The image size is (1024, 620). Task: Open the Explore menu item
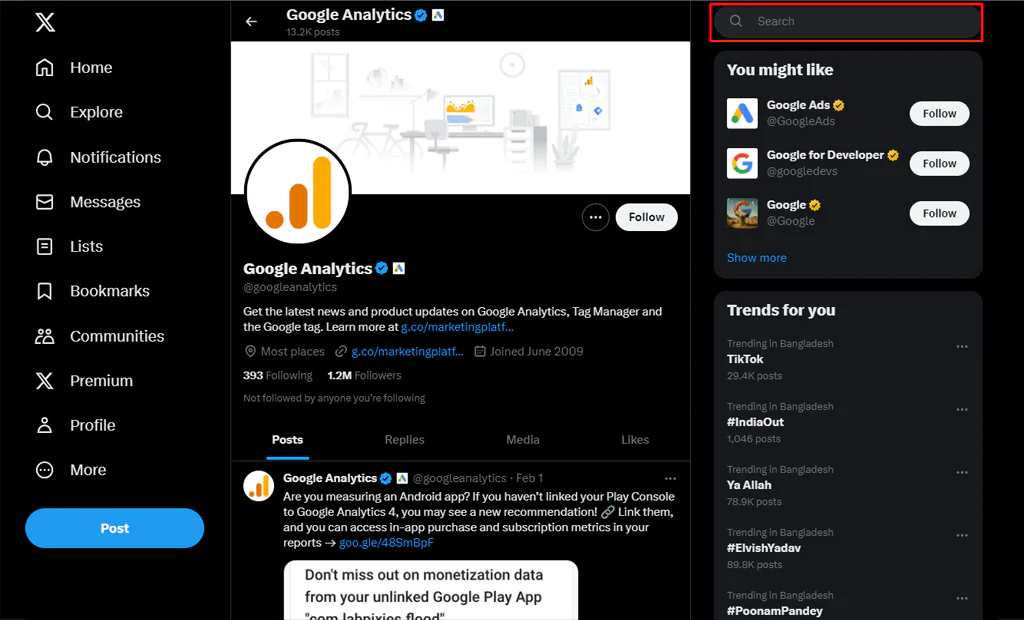pos(79,112)
